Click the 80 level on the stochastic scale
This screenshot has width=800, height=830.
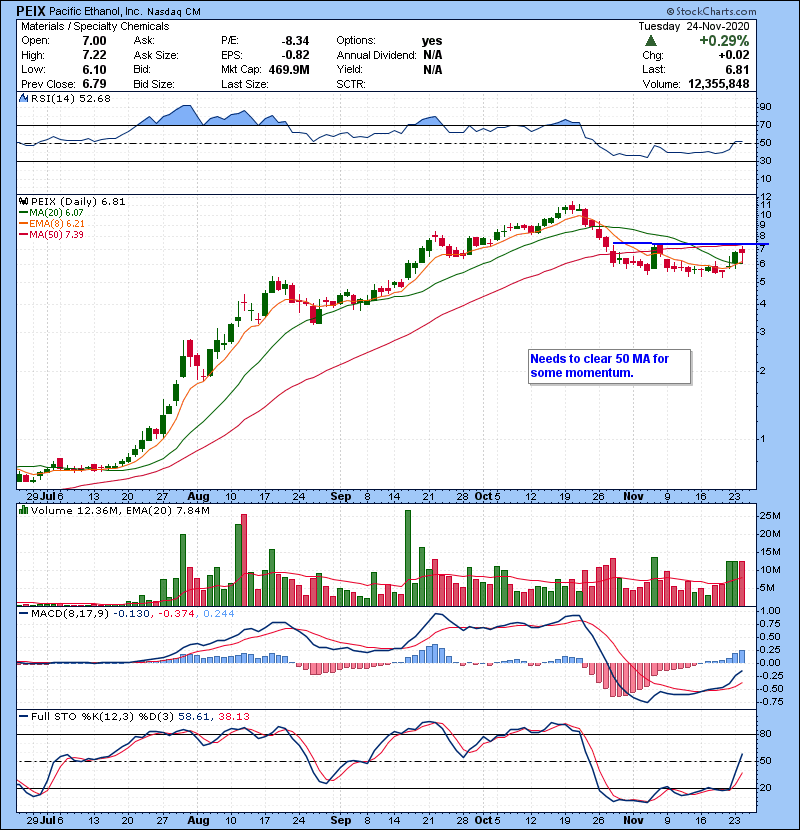tap(766, 734)
